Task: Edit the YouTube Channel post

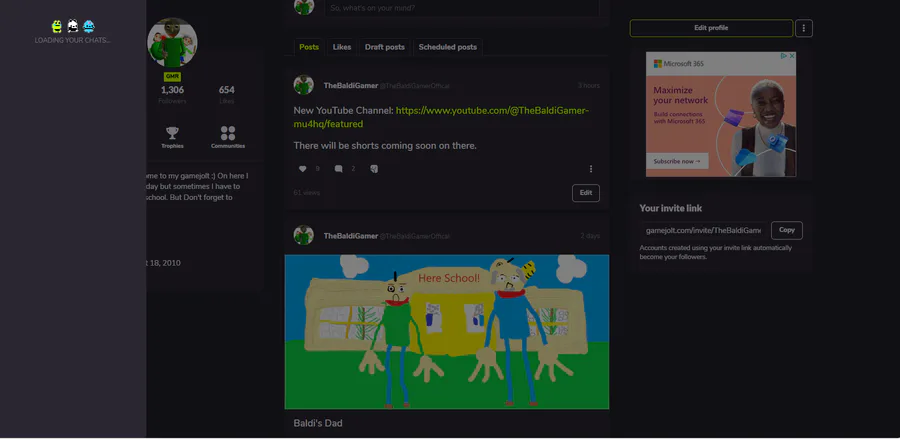Action: pos(585,193)
